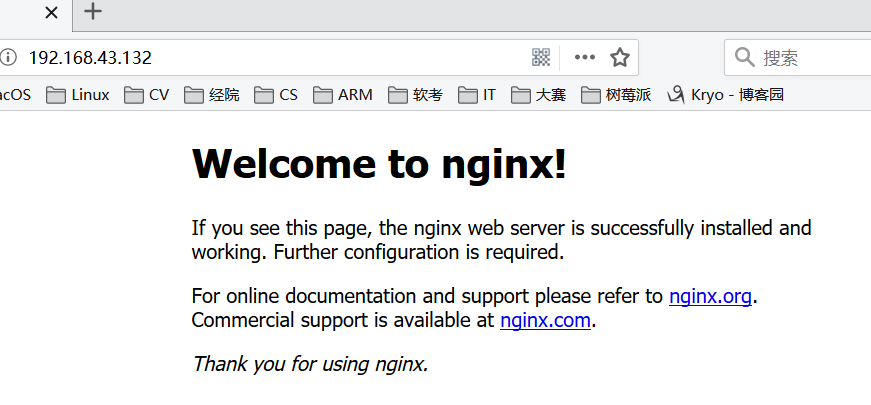Open the 树莓派 bookmarks folder
The height and width of the screenshot is (405, 871).
click(615, 95)
